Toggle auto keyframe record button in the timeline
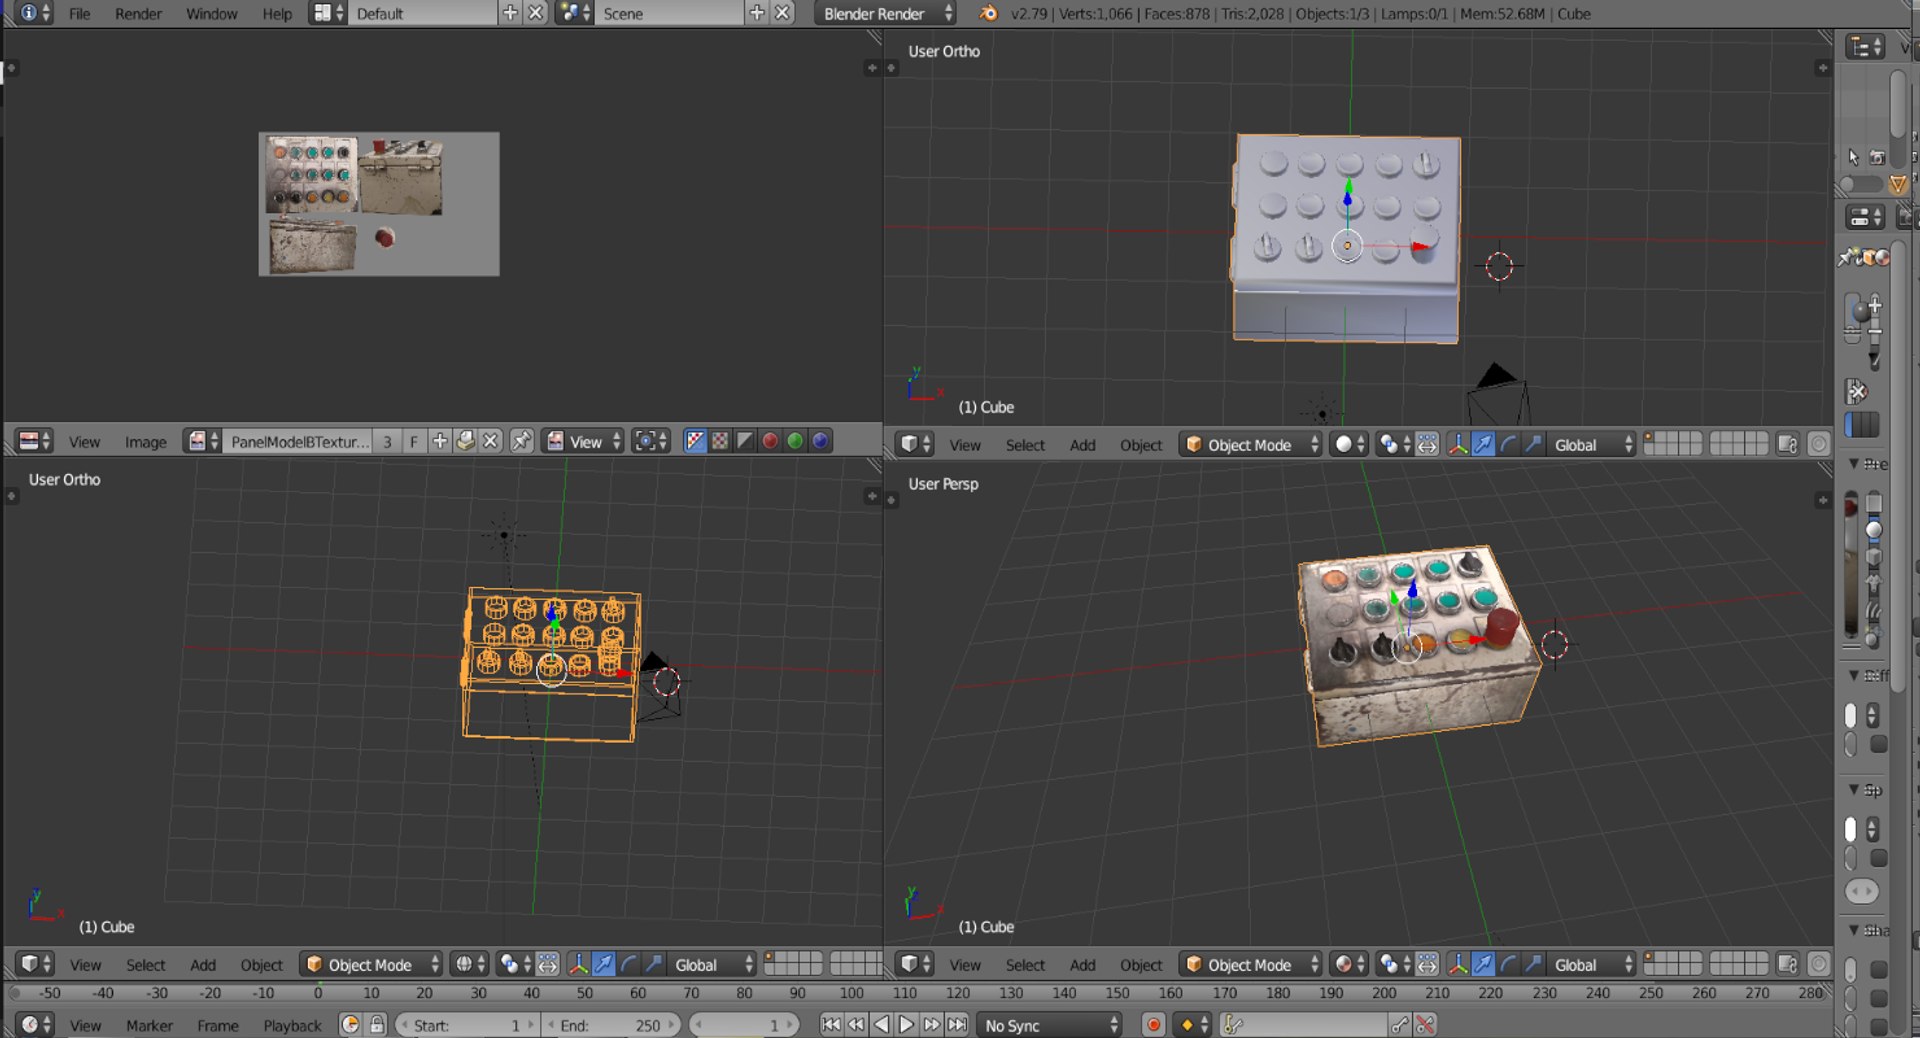Viewport: 1920px width, 1038px height. point(1153,1025)
